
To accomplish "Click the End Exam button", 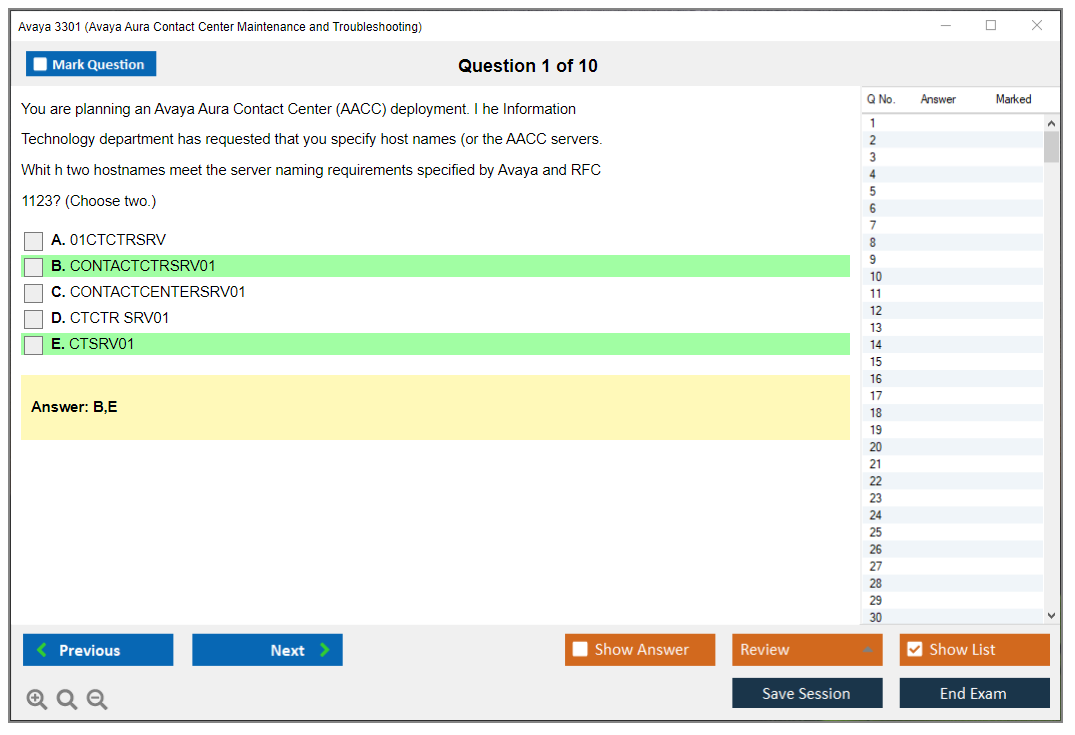I will (x=974, y=693).
